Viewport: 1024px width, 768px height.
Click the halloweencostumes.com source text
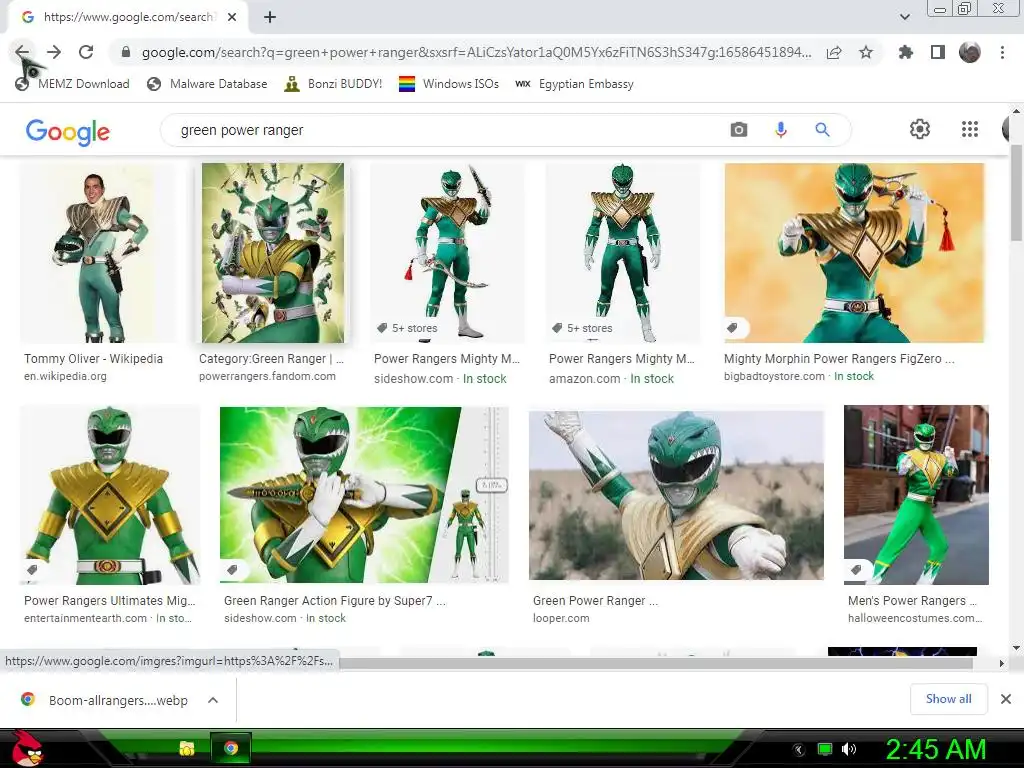[915, 618]
